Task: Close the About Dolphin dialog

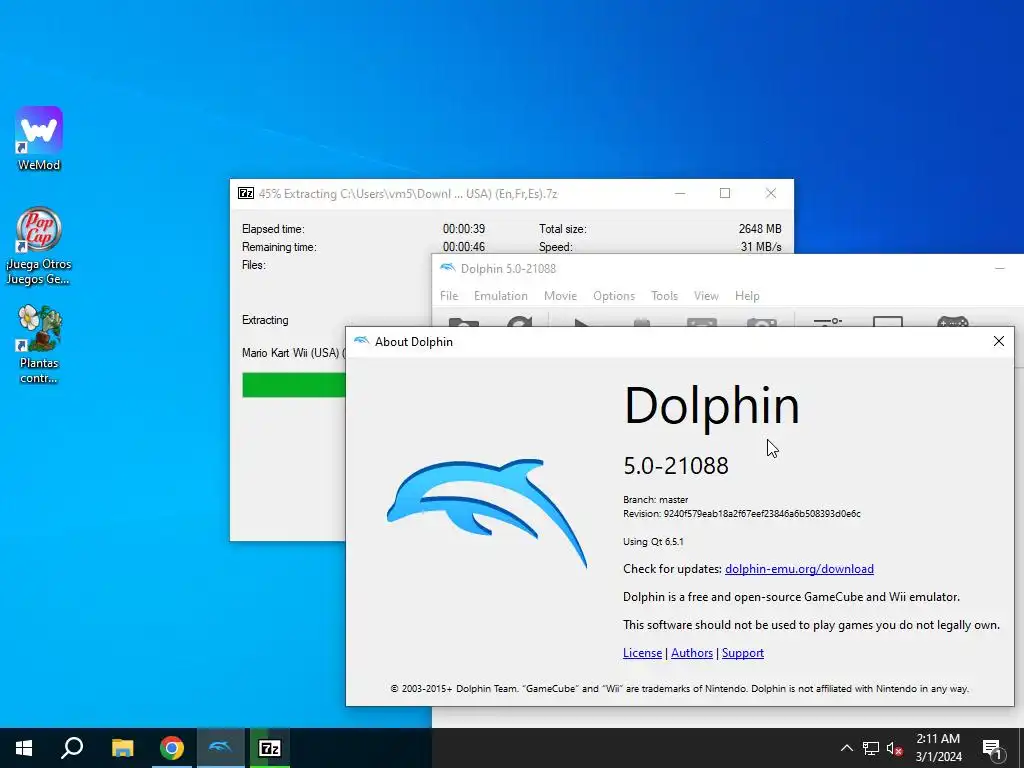Action: click(x=999, y=341)
